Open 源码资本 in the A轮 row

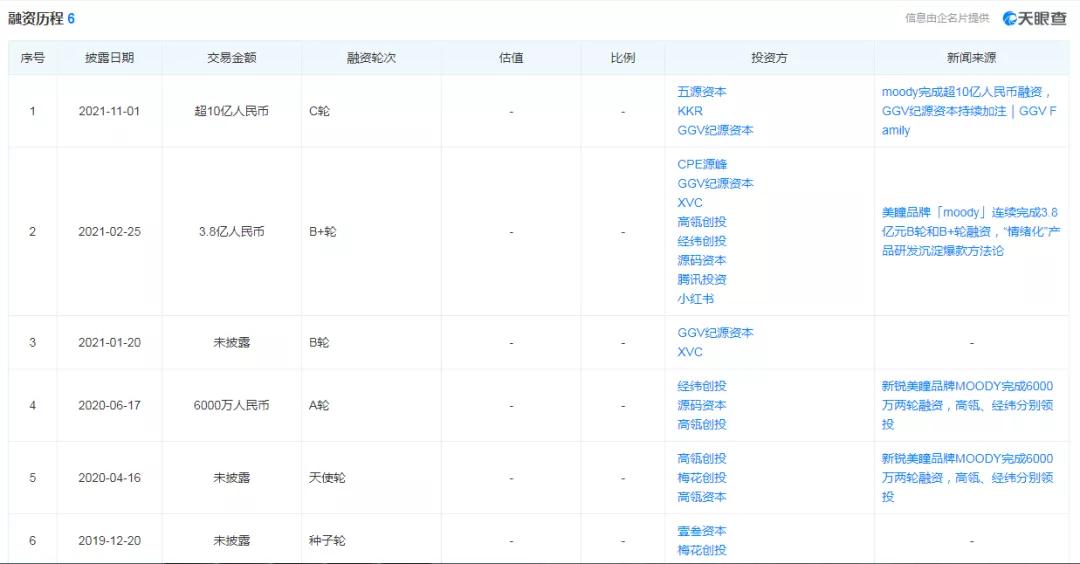[x=701, y=406]
